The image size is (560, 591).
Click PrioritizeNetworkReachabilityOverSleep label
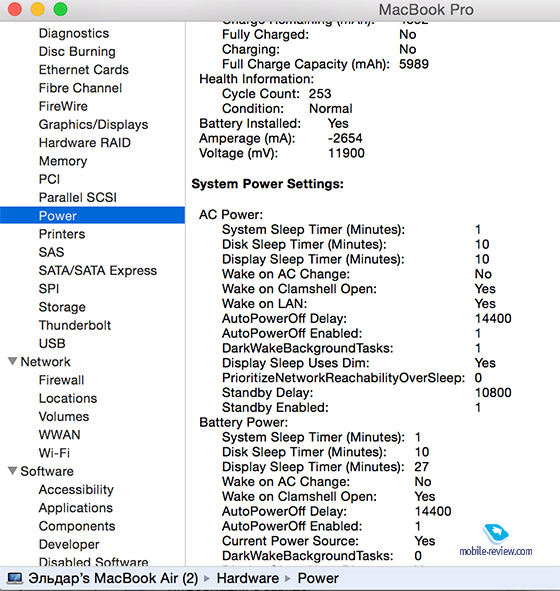click(343, 378)
